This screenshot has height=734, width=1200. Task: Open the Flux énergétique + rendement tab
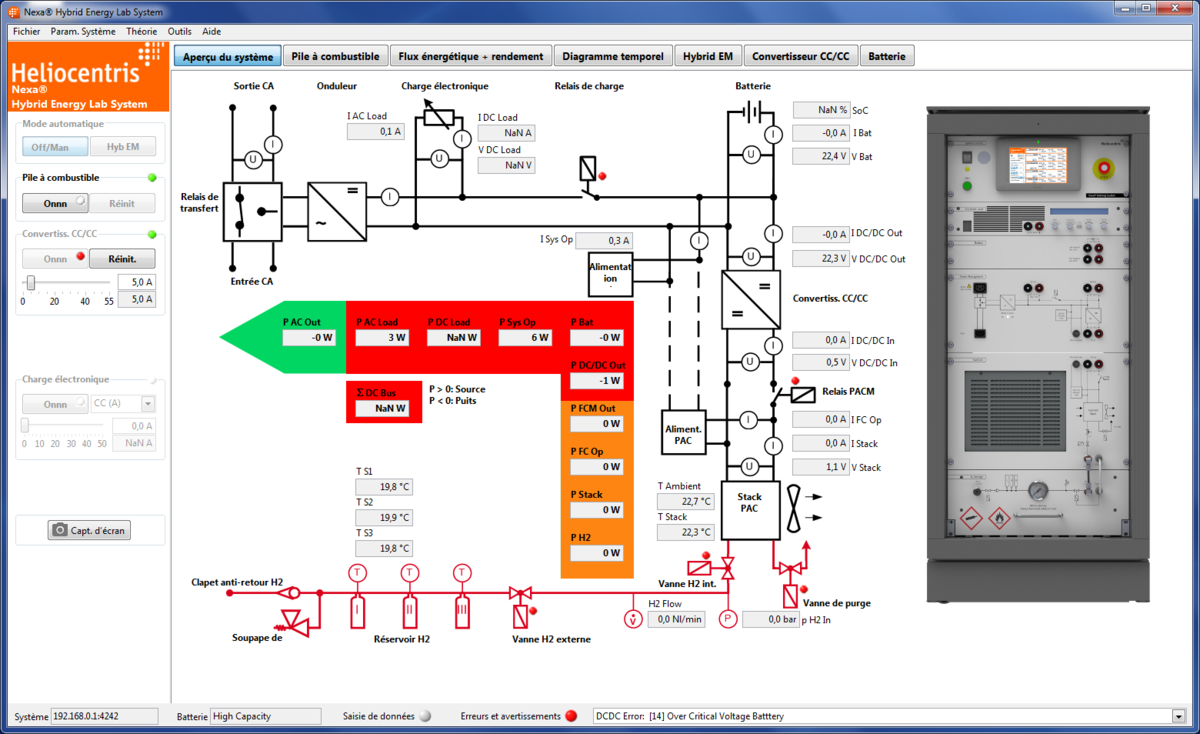pyautogui.click(x=470, y=56)
